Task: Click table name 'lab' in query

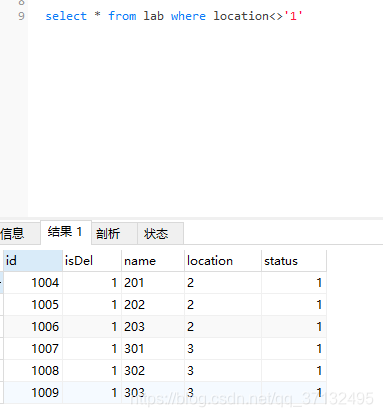Action: click(x=154, y=16)
